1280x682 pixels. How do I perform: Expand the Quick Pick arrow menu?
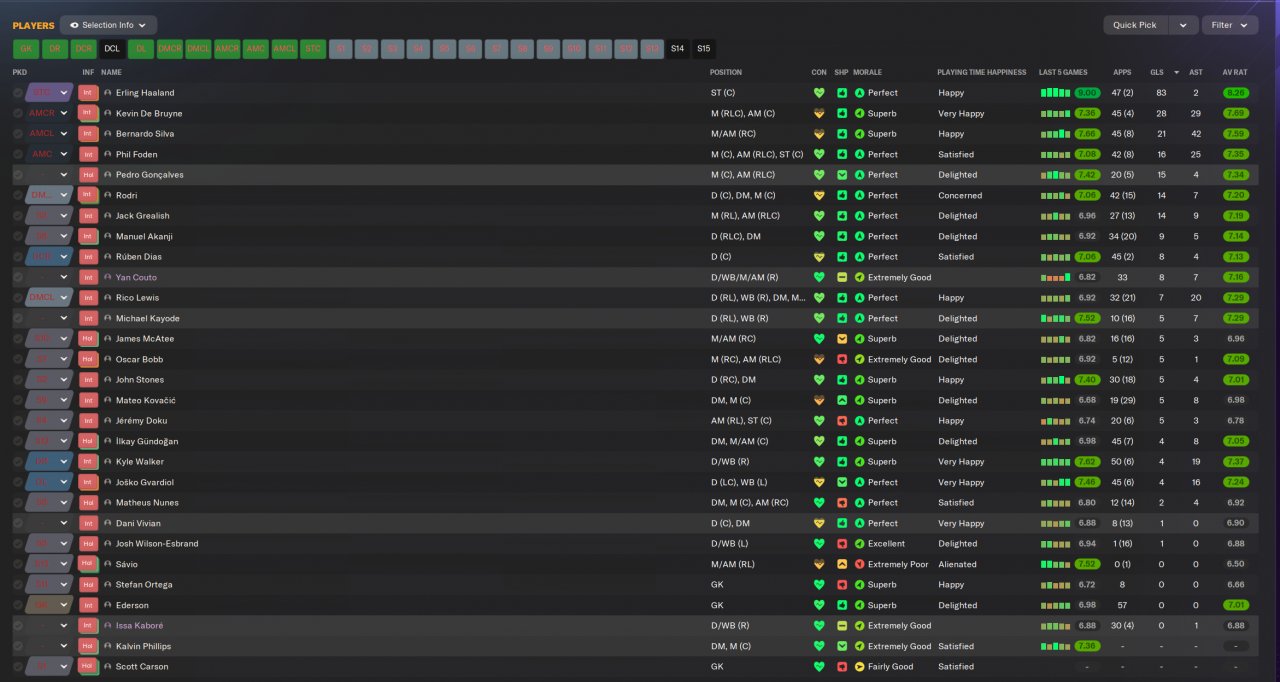pyautogui.click(x=1183, y=25)
